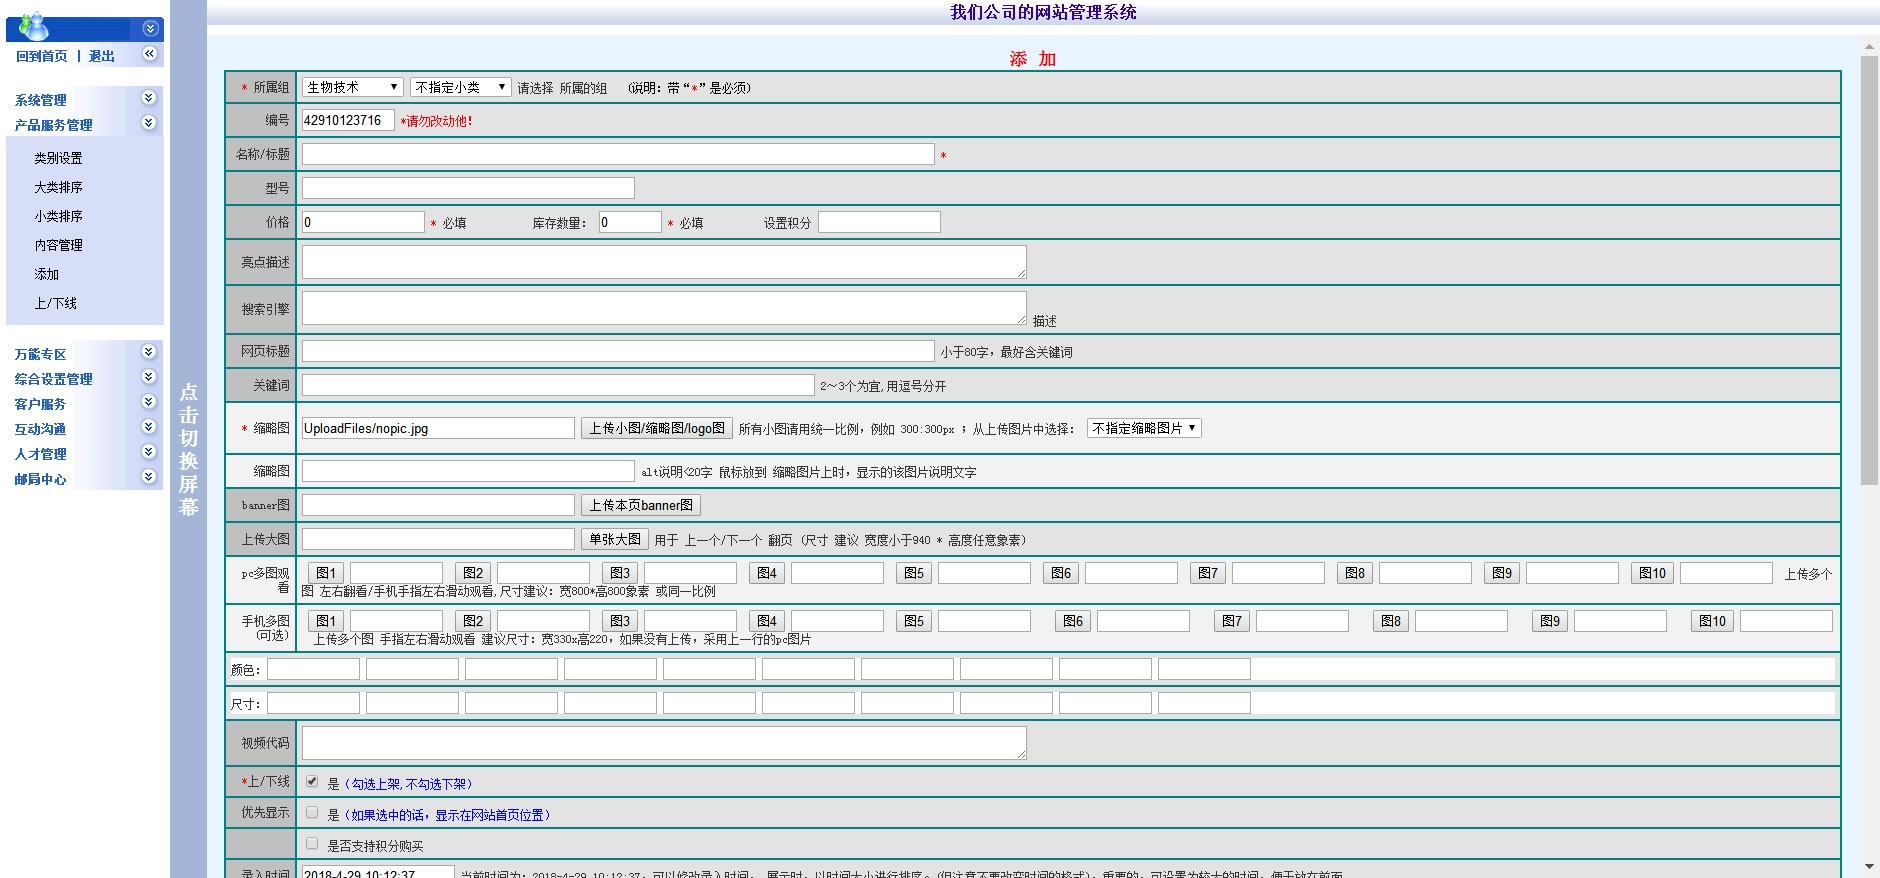
Task: Expand 互动沟通 section arrow icon
Action: 148,427
